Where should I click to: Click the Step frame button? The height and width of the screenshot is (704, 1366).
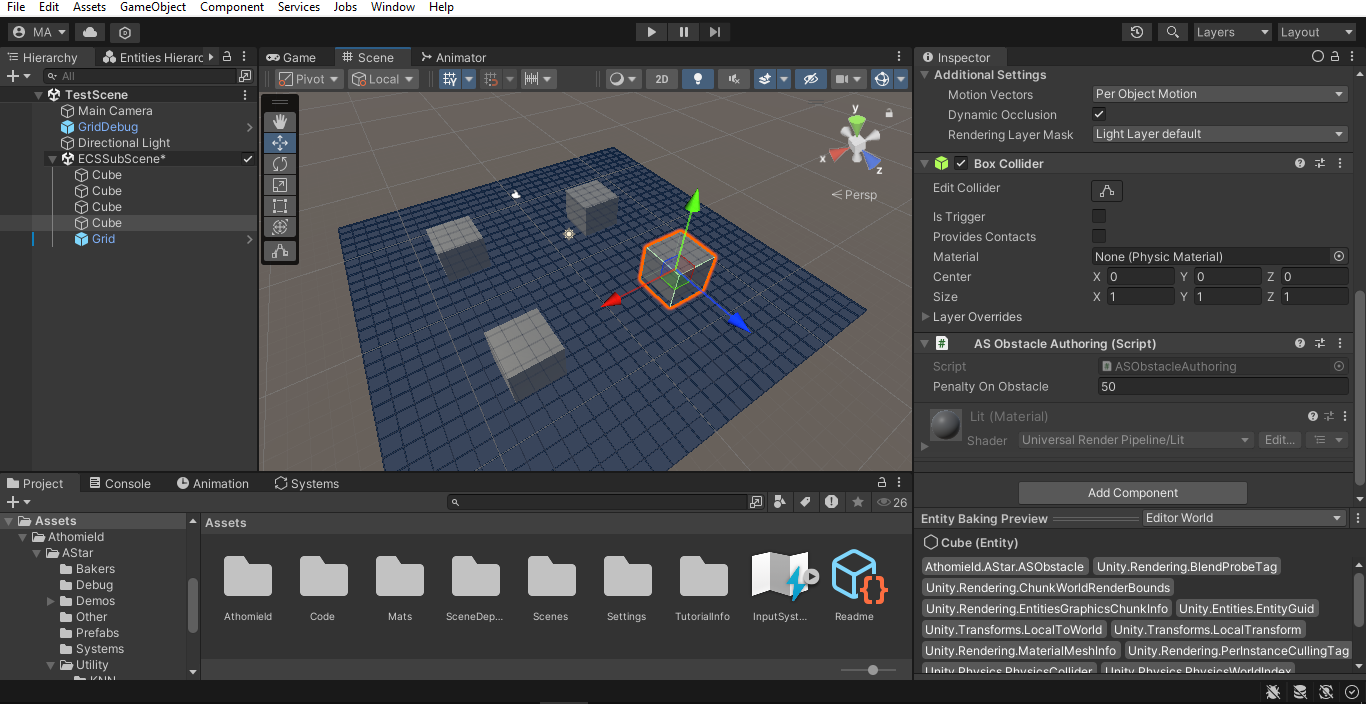point(715,32)
